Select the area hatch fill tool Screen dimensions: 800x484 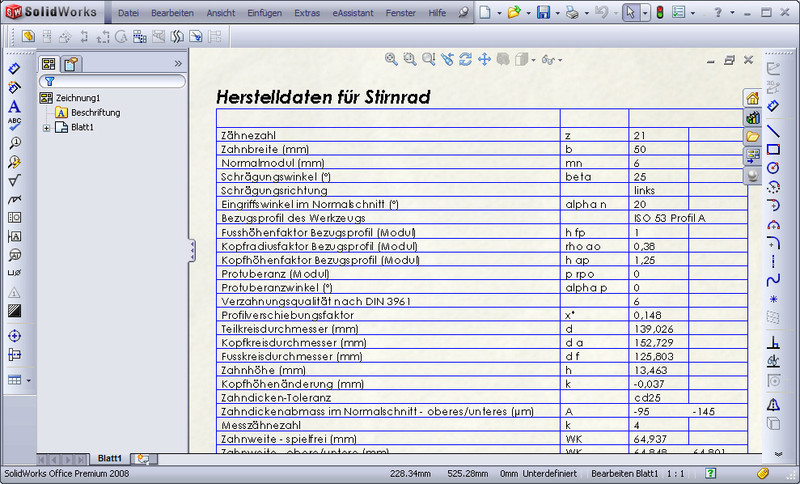coord(14,310)
